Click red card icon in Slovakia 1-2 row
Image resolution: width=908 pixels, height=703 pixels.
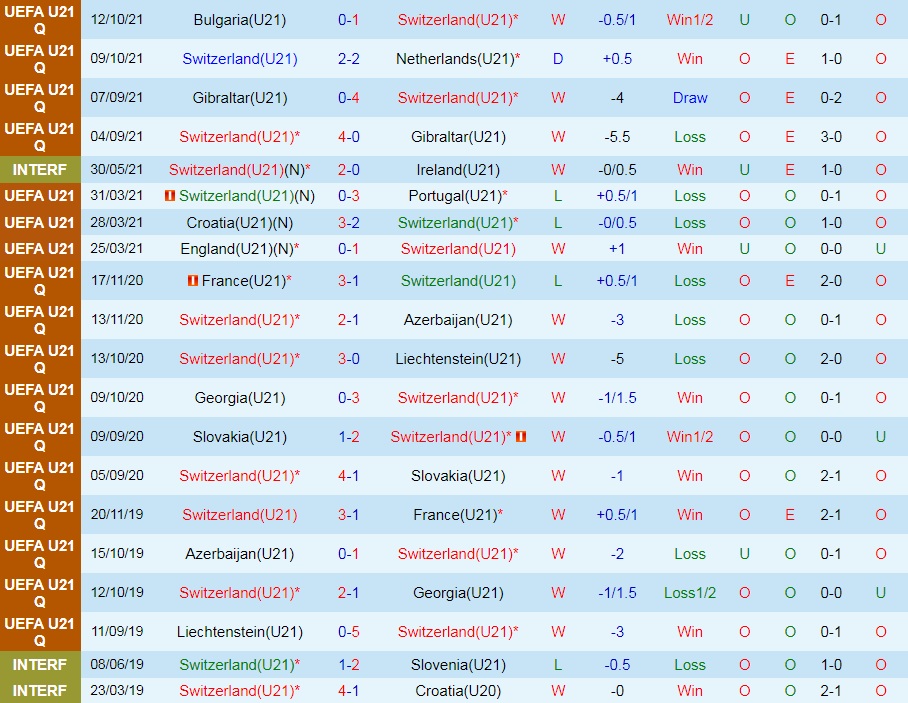(x=521, y=437)
